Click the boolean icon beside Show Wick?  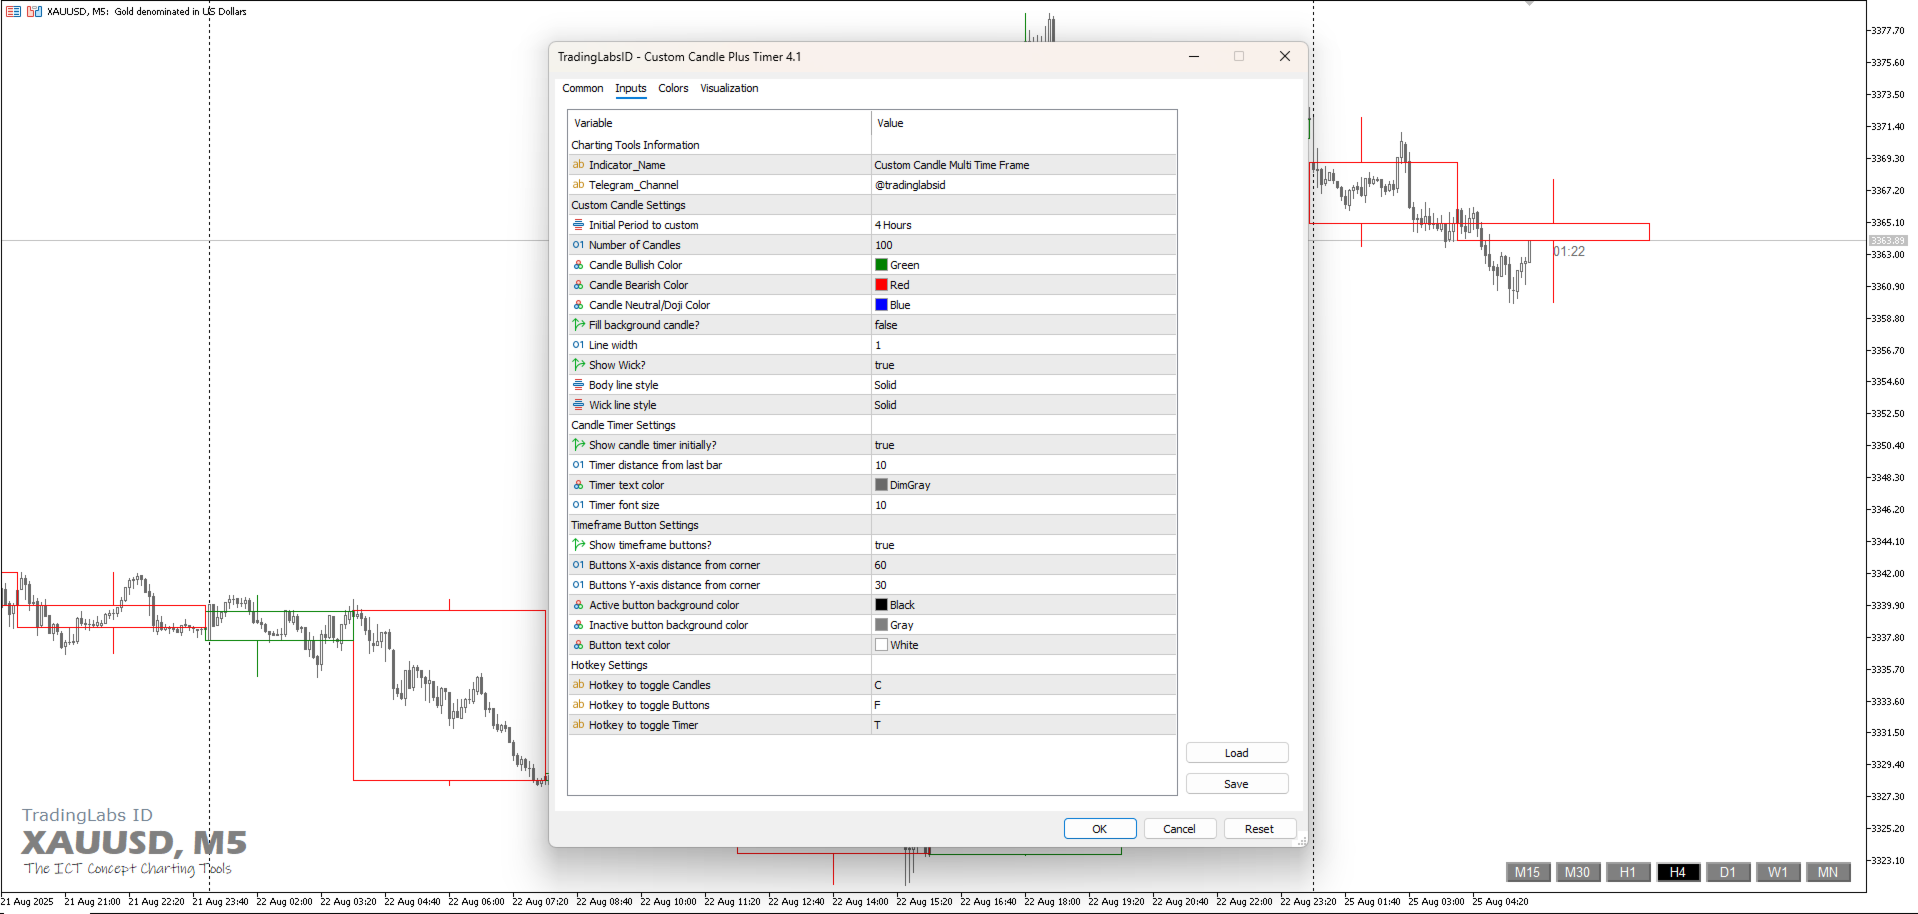(578, 365)
